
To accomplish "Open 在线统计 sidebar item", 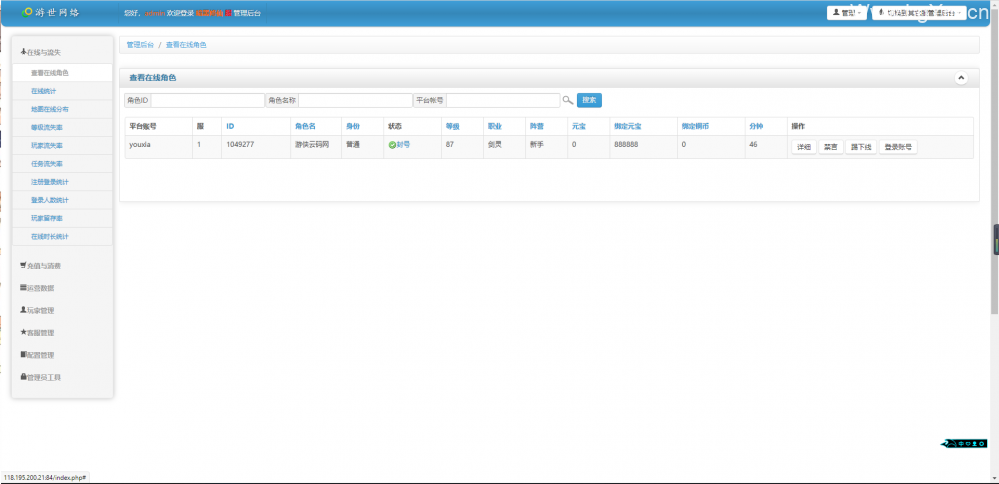I will click(x=62, y=91).
